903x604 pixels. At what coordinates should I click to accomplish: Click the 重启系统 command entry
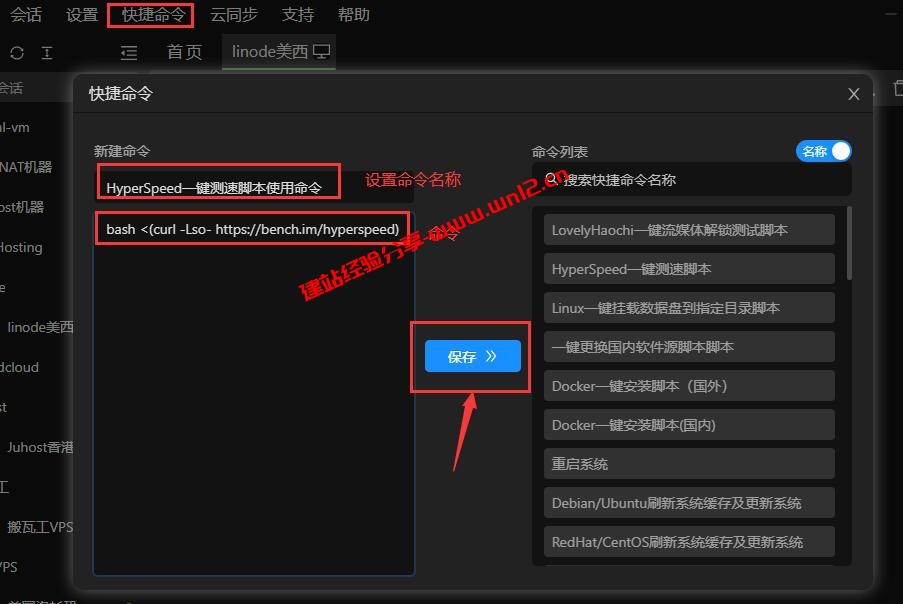pyautogui.click(x=688, y=463)
